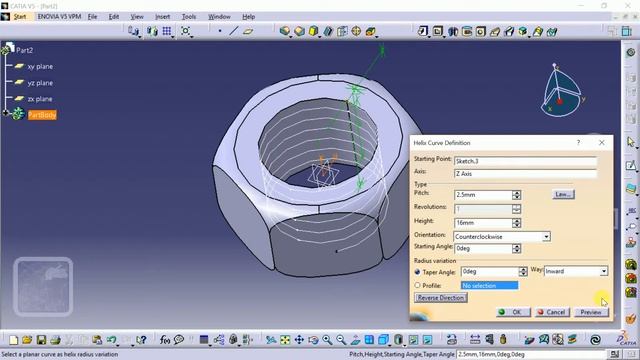This screenshot has width=640, height=360.
Task: Open the File menu
Action: [93, 17]
